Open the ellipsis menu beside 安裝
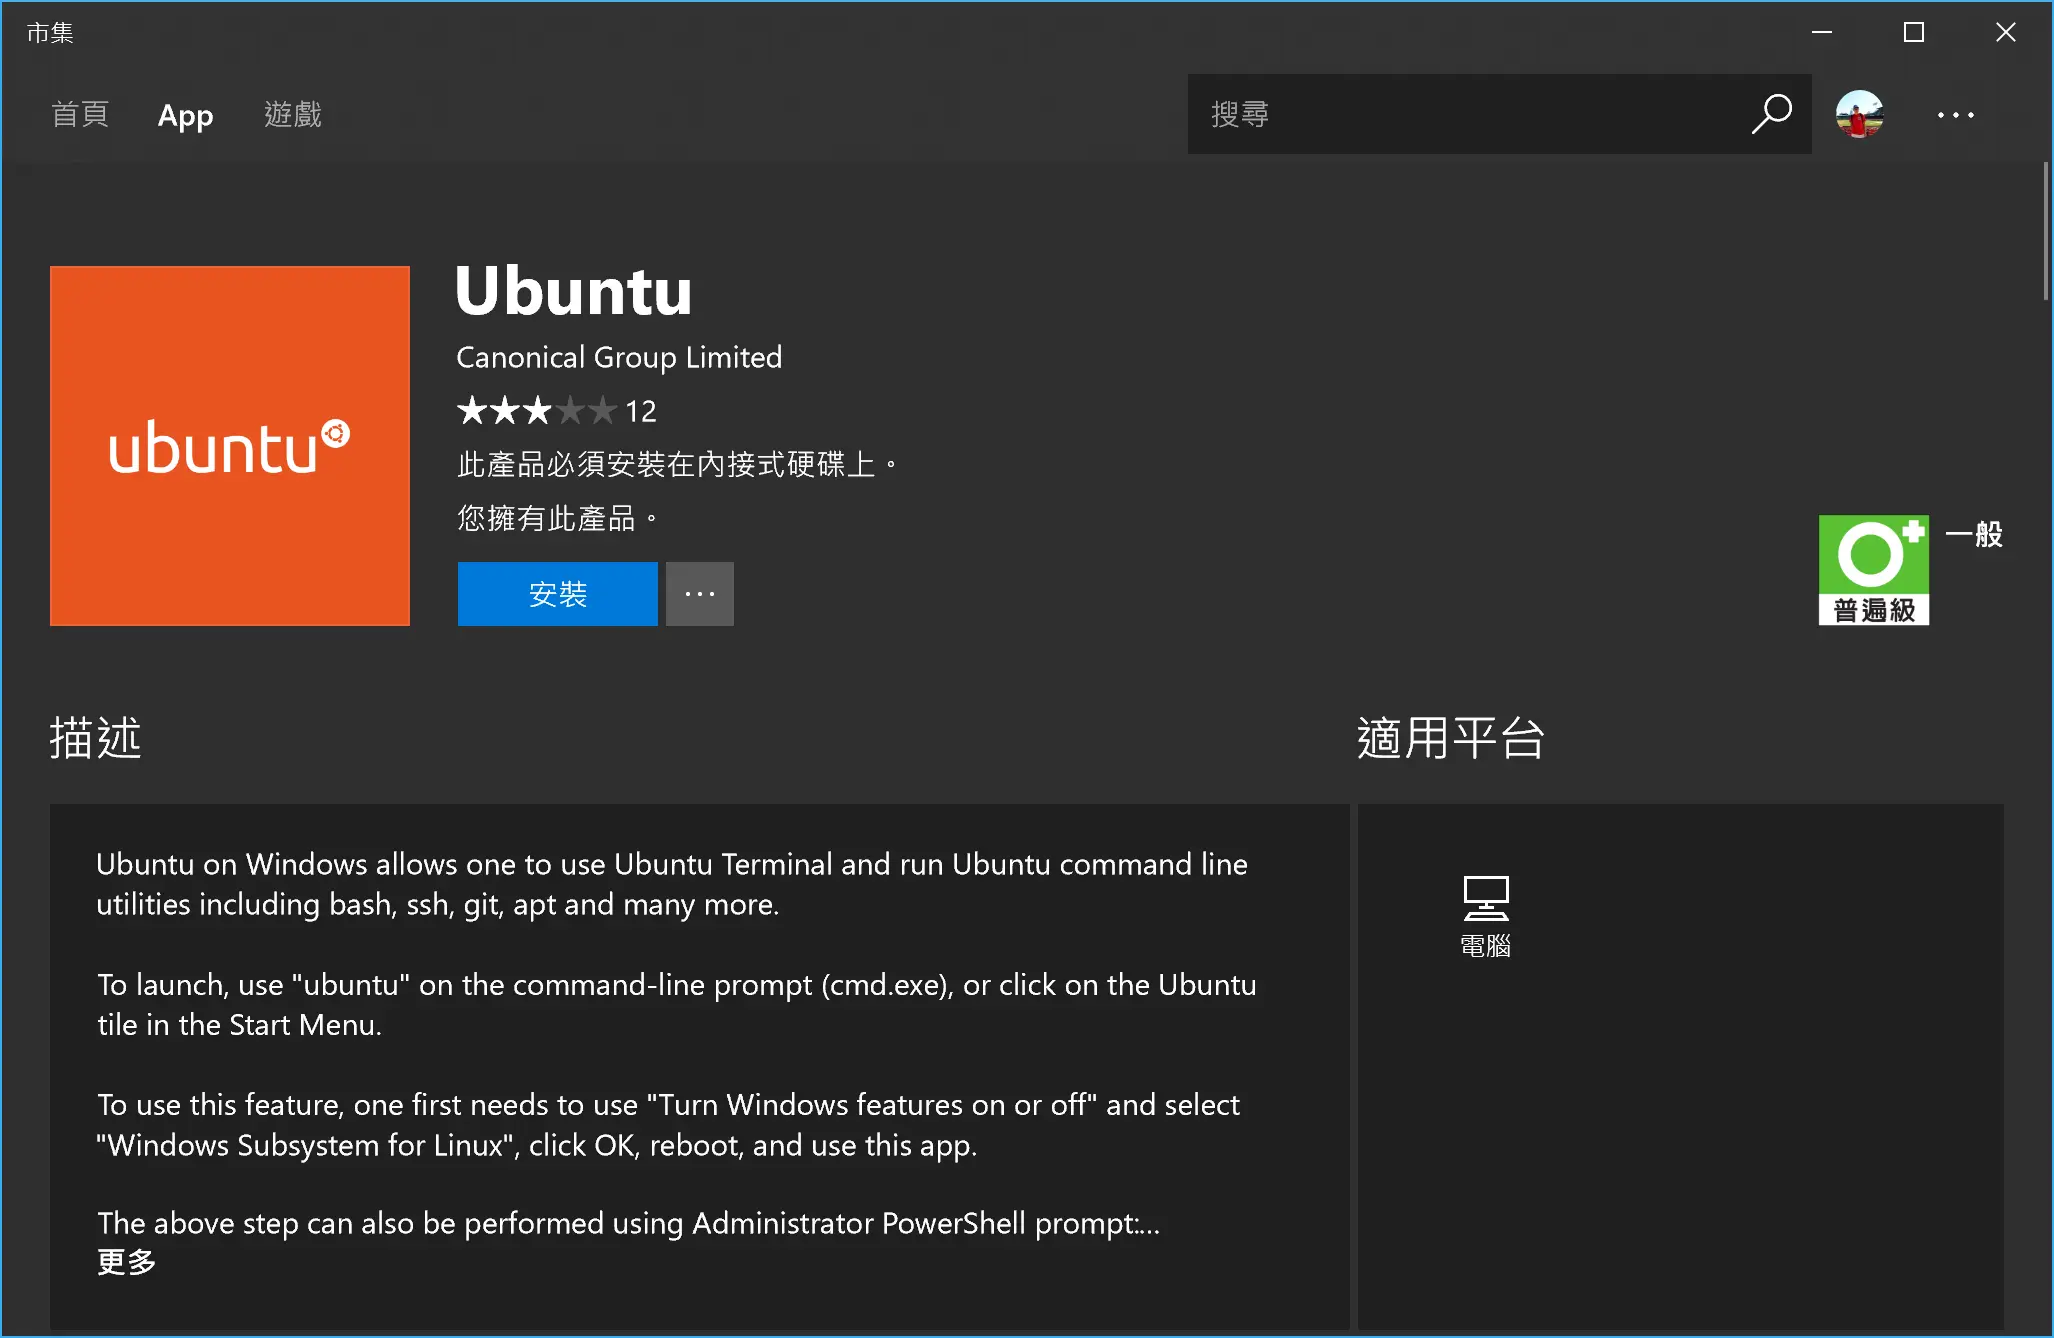The height and width of the screenshot is (1338, 2054). click(x=700, y=594)
